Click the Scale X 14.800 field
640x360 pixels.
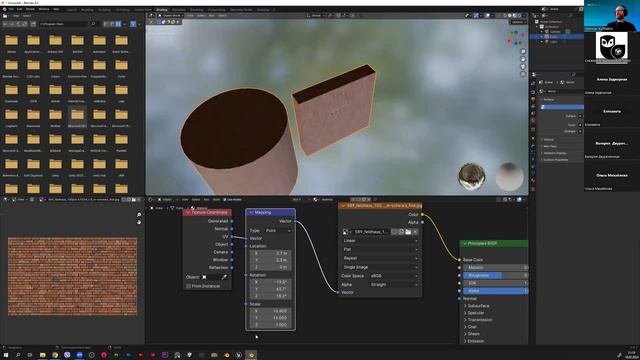tap(270, 311)
